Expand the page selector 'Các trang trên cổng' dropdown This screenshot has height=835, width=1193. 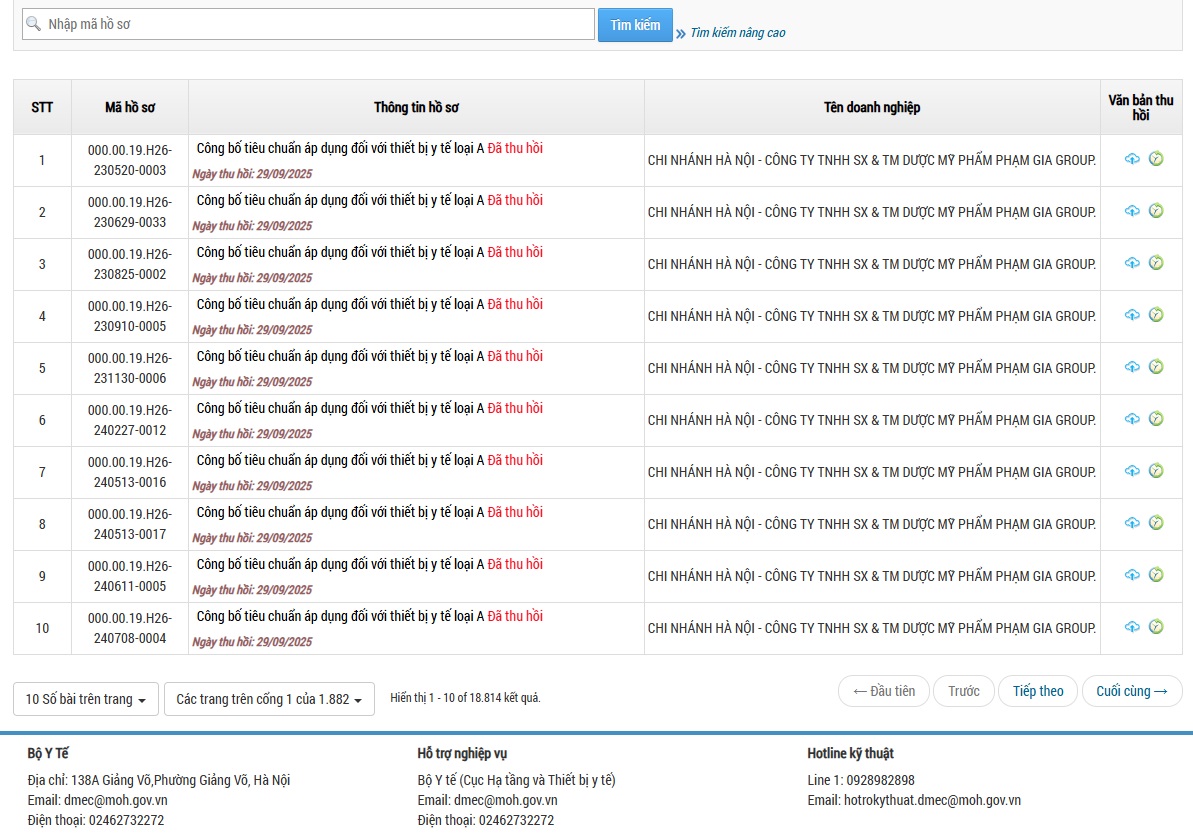269,699
